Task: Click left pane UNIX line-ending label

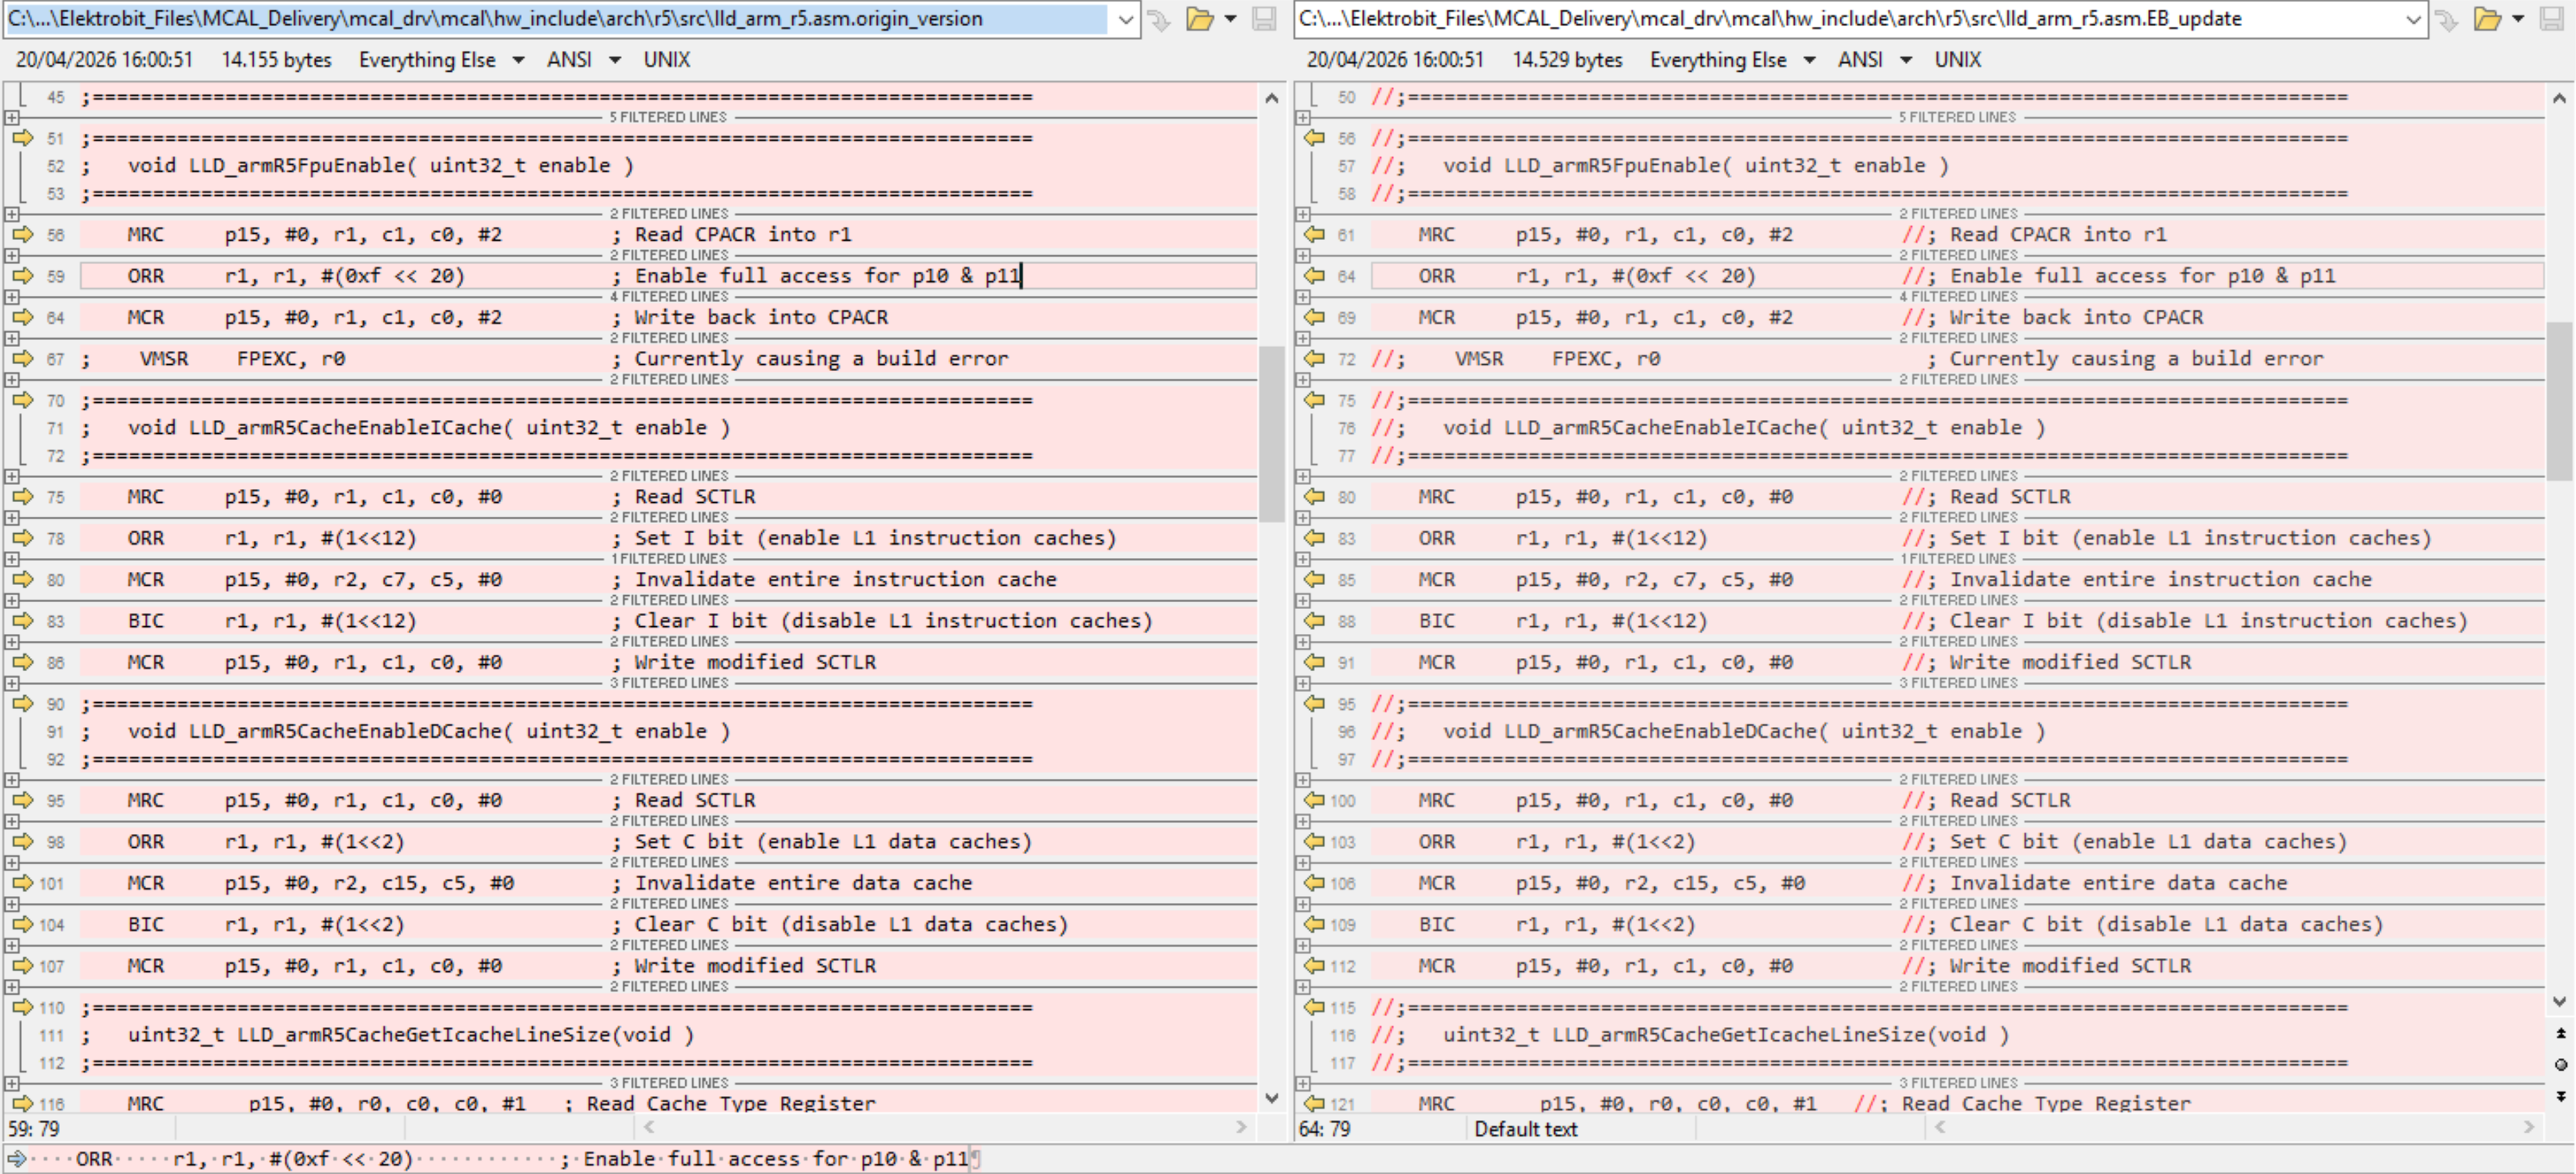Action: tap(667, 60)
